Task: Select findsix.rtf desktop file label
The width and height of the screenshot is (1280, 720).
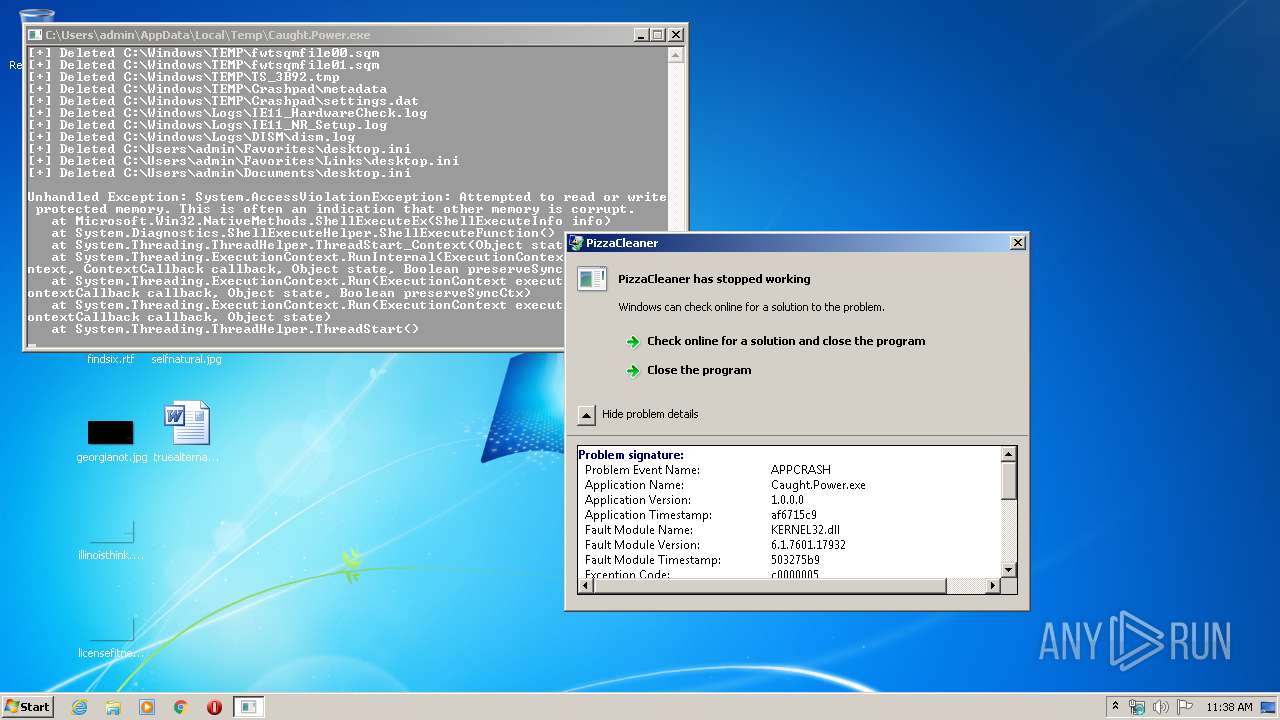Action: pyautogui.click(x=110, y=359)
